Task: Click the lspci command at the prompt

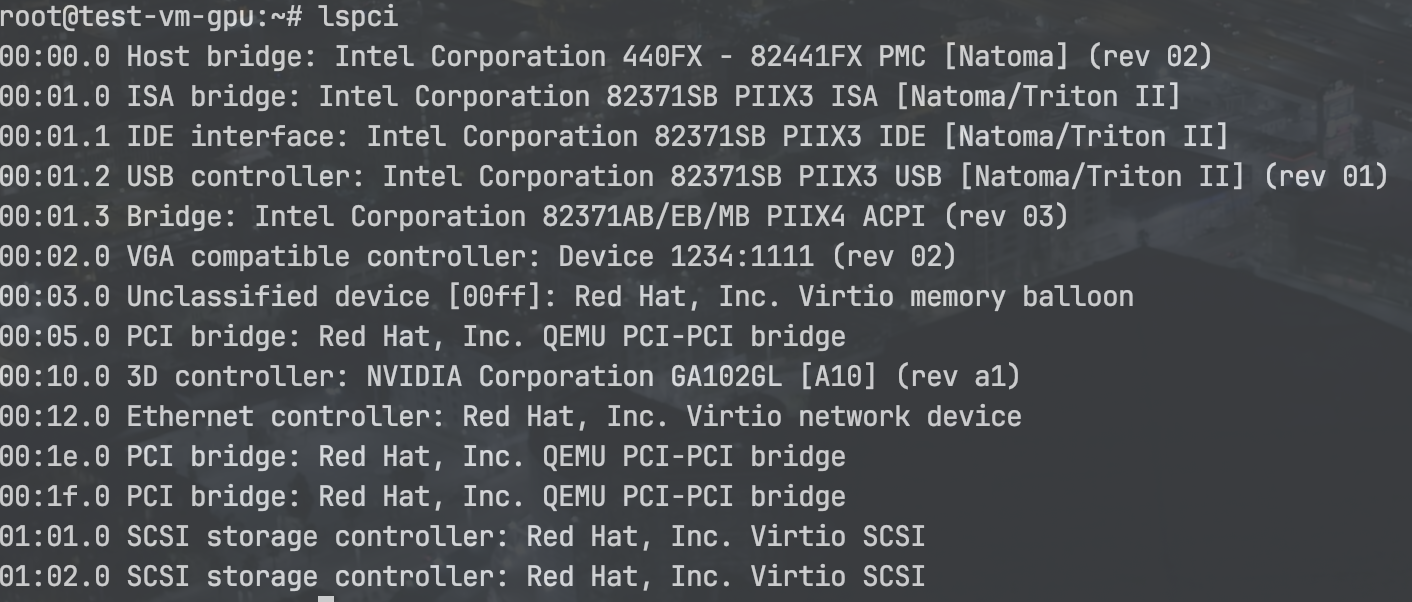Action: tap(358, 16)
